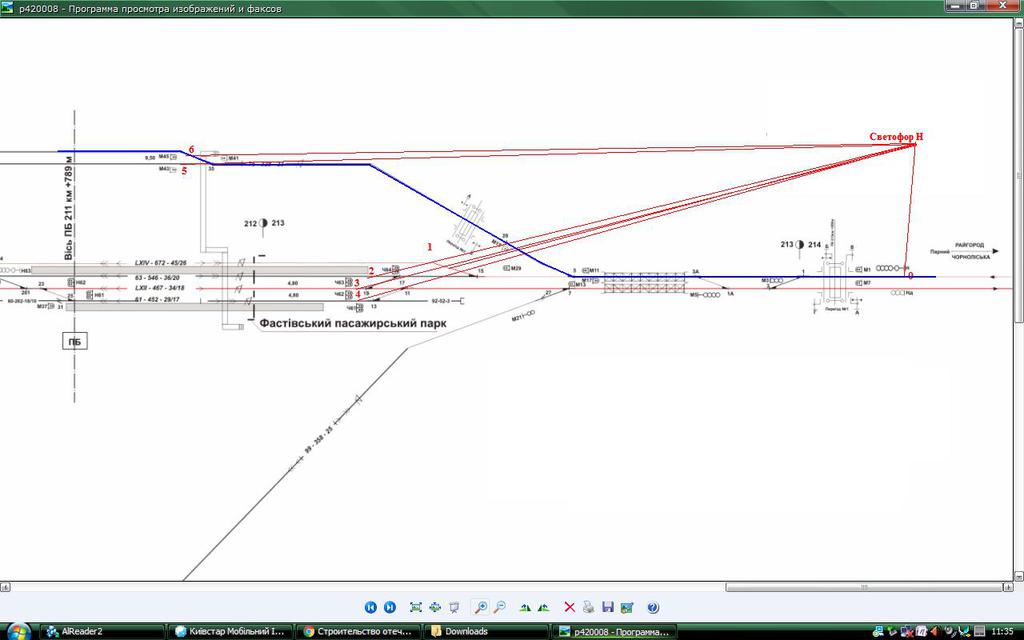Start the slide show
The image size is (1024, 640).
click(455, 607)
